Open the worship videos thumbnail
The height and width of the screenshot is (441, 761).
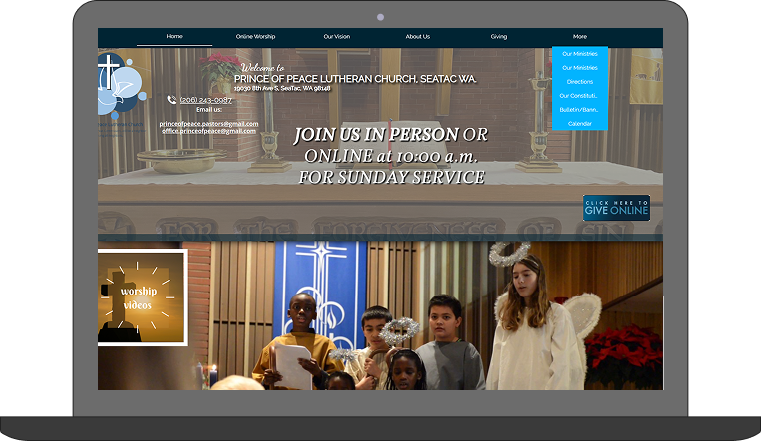point(141,298)
